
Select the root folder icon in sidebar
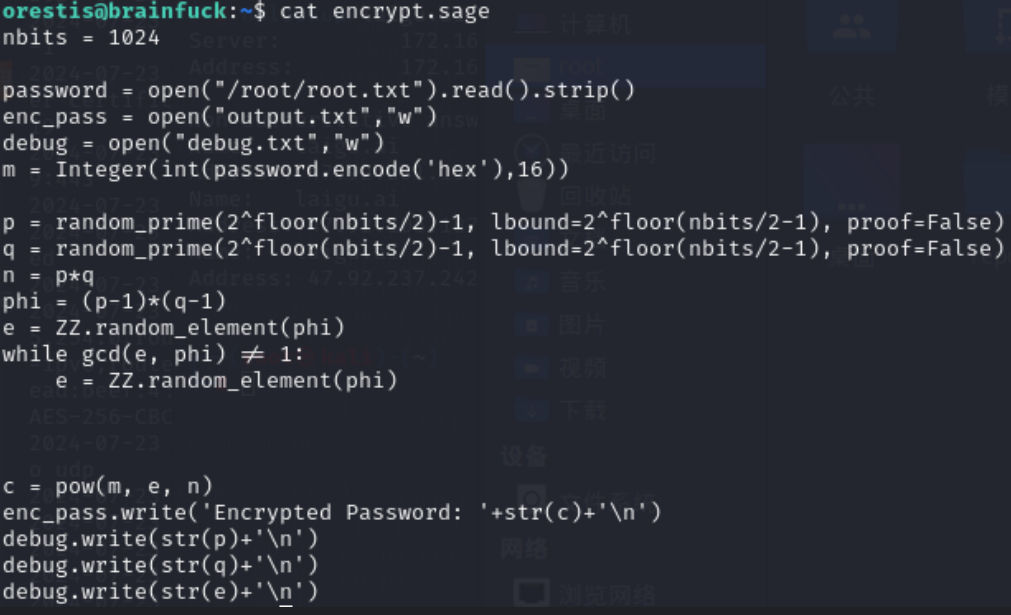point(533,66)
